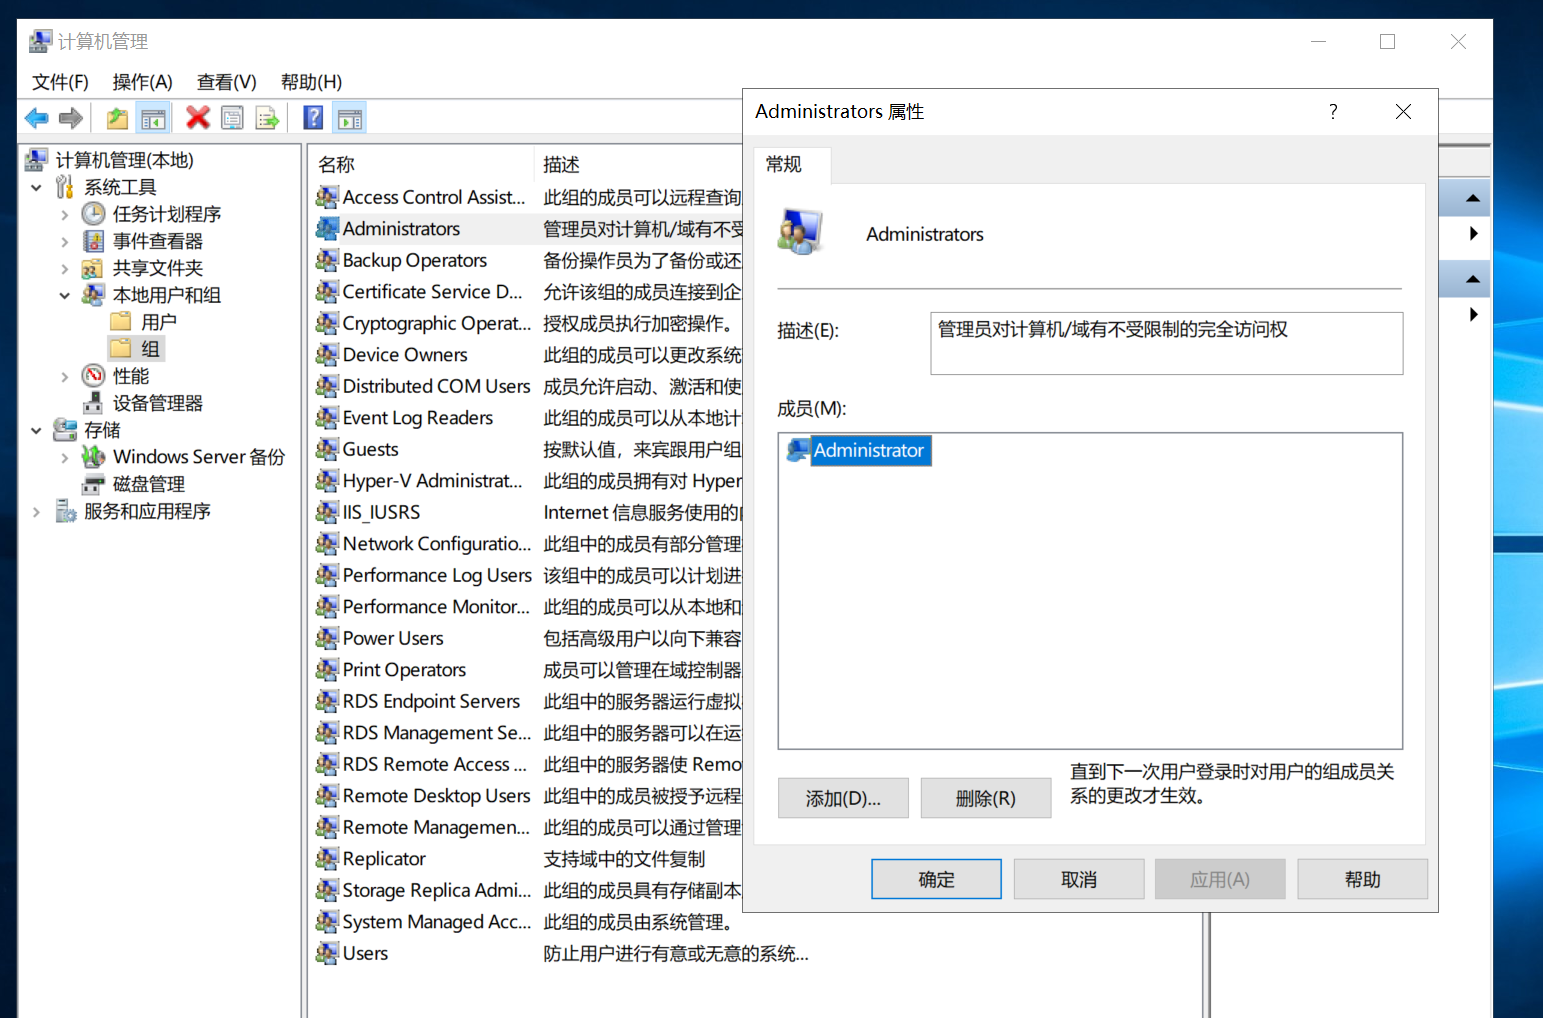The width and height of the screenshot is (1543, 1018).
Task: Click the Access Control Assist... group icon
Action: [x=327, y=197]
